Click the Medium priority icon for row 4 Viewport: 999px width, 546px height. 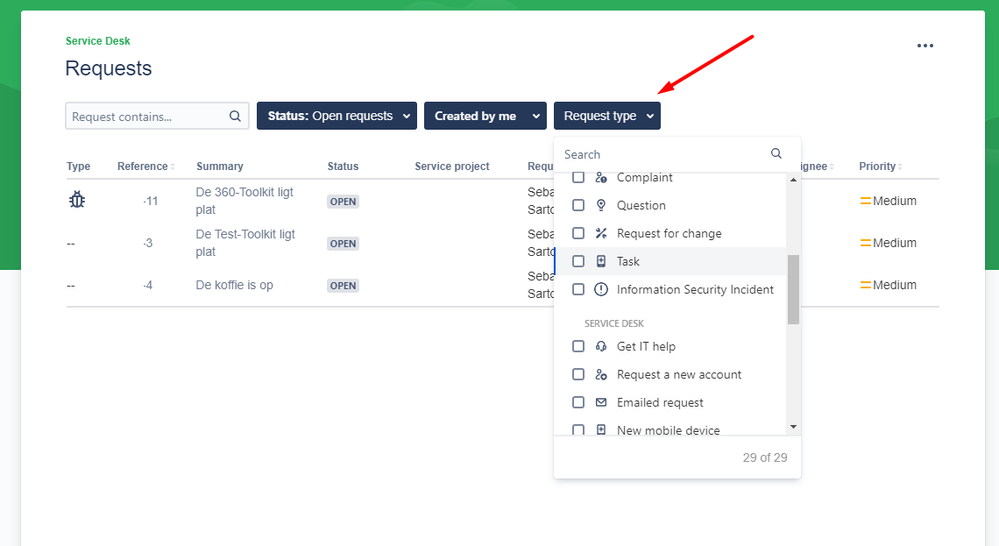865,285
